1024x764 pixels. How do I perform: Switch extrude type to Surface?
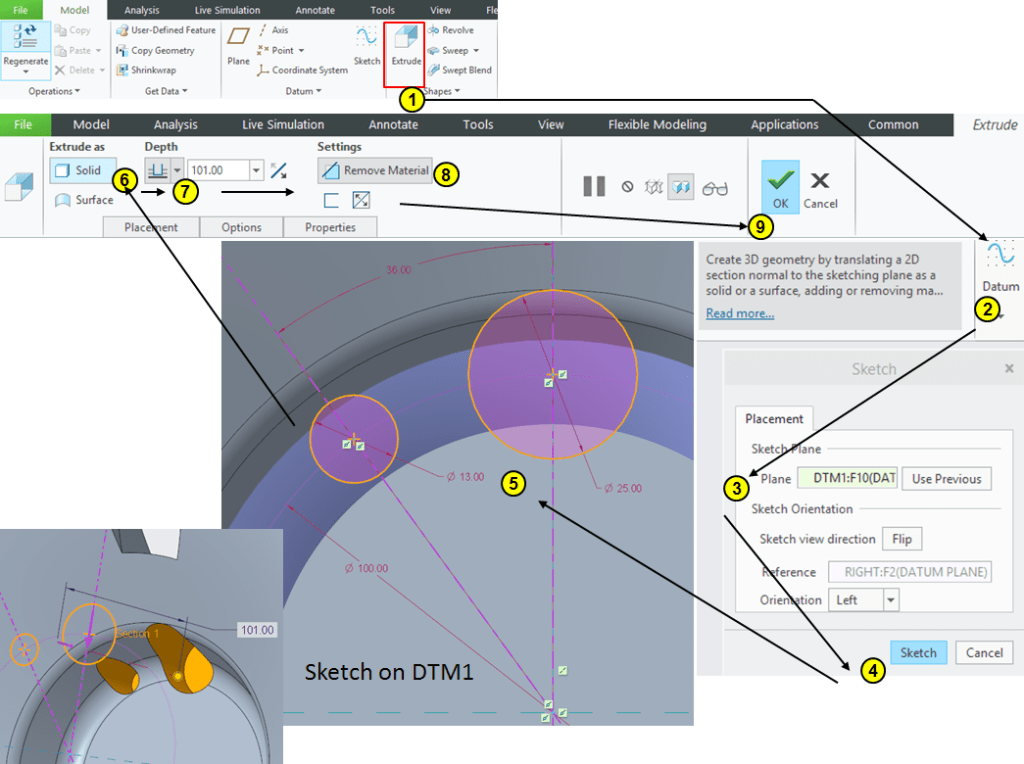pos(84,199)
